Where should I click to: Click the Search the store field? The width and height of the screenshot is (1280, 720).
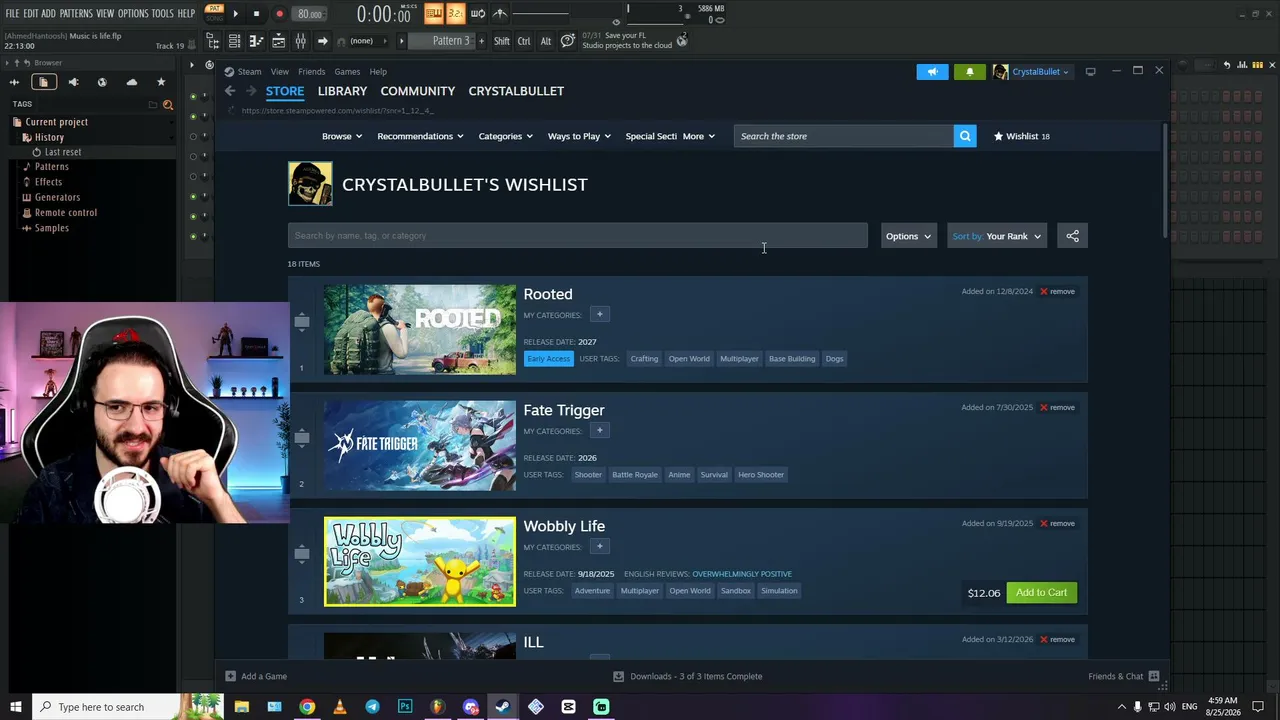tap(844, 136)
